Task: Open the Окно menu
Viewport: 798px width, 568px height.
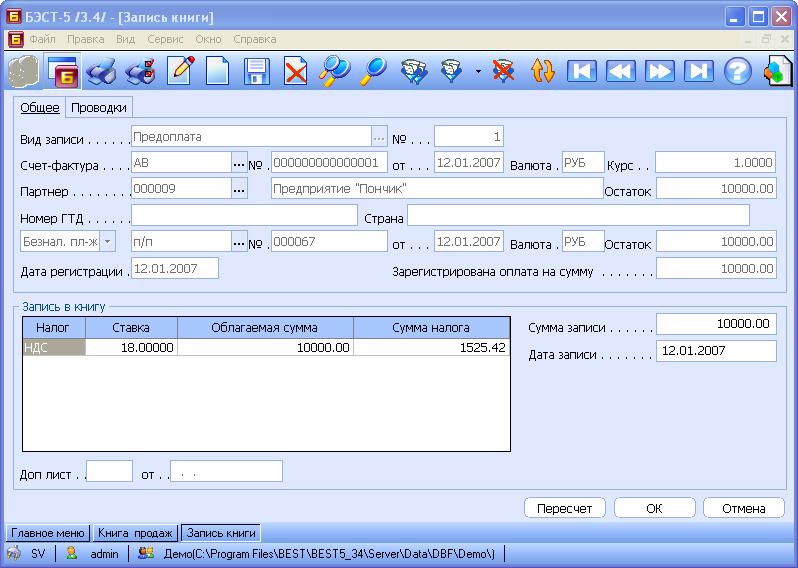Action: (x=208, y=39)
